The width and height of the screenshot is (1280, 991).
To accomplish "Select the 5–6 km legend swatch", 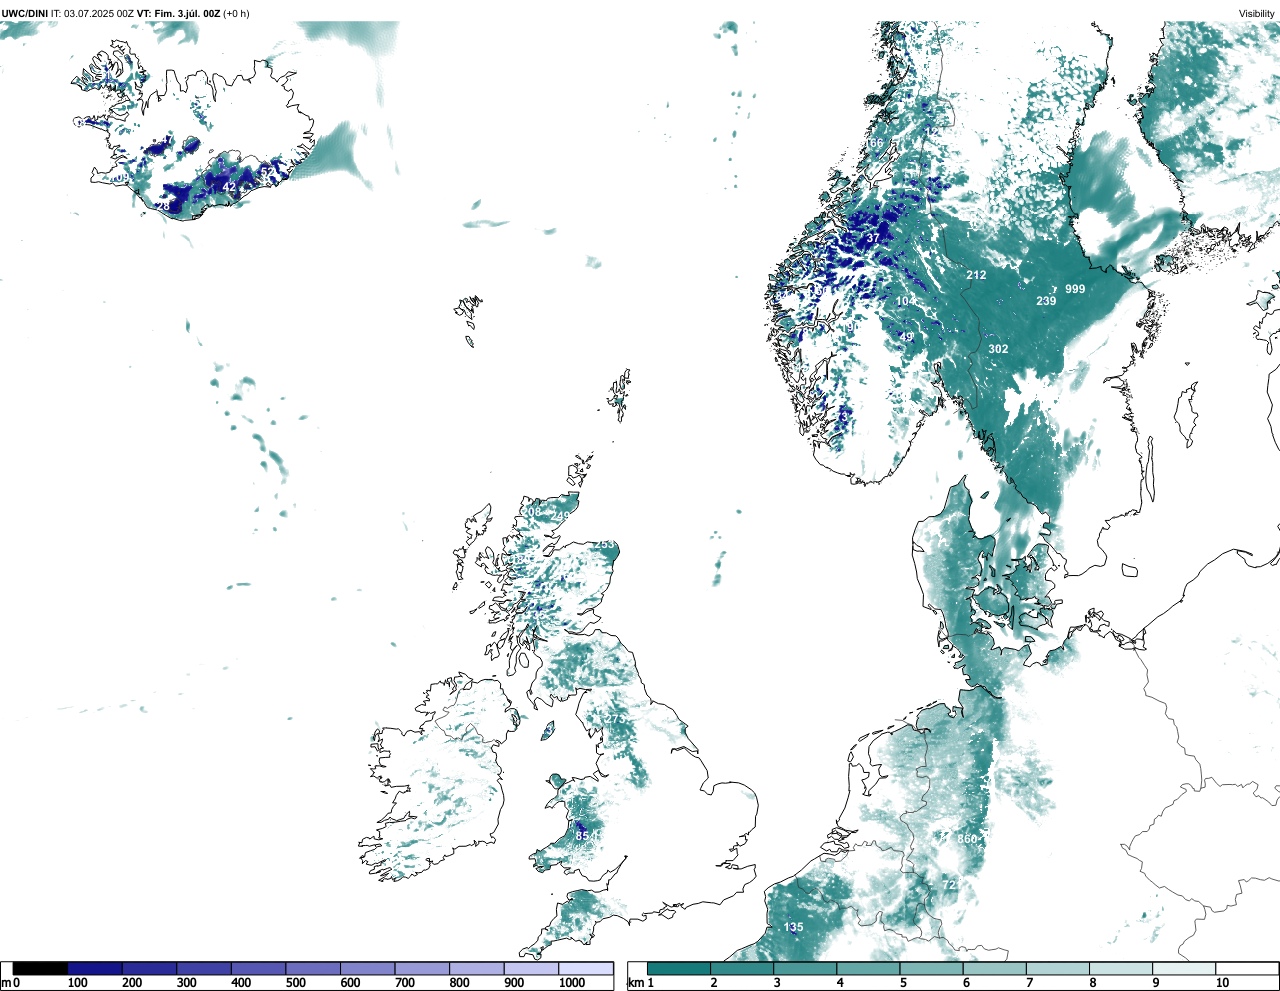I will pyautogui.click(x=931, y=969).
